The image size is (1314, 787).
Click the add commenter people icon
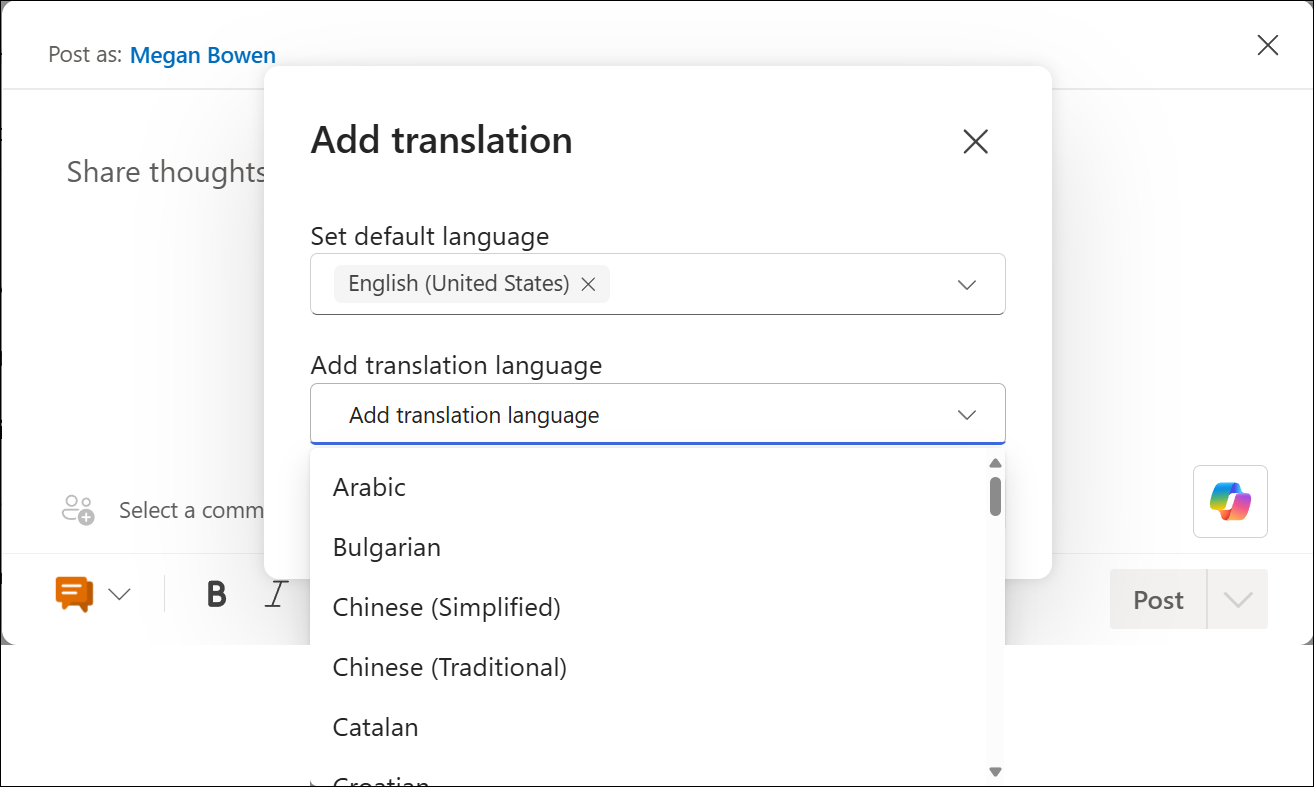(x=77, y=509)
